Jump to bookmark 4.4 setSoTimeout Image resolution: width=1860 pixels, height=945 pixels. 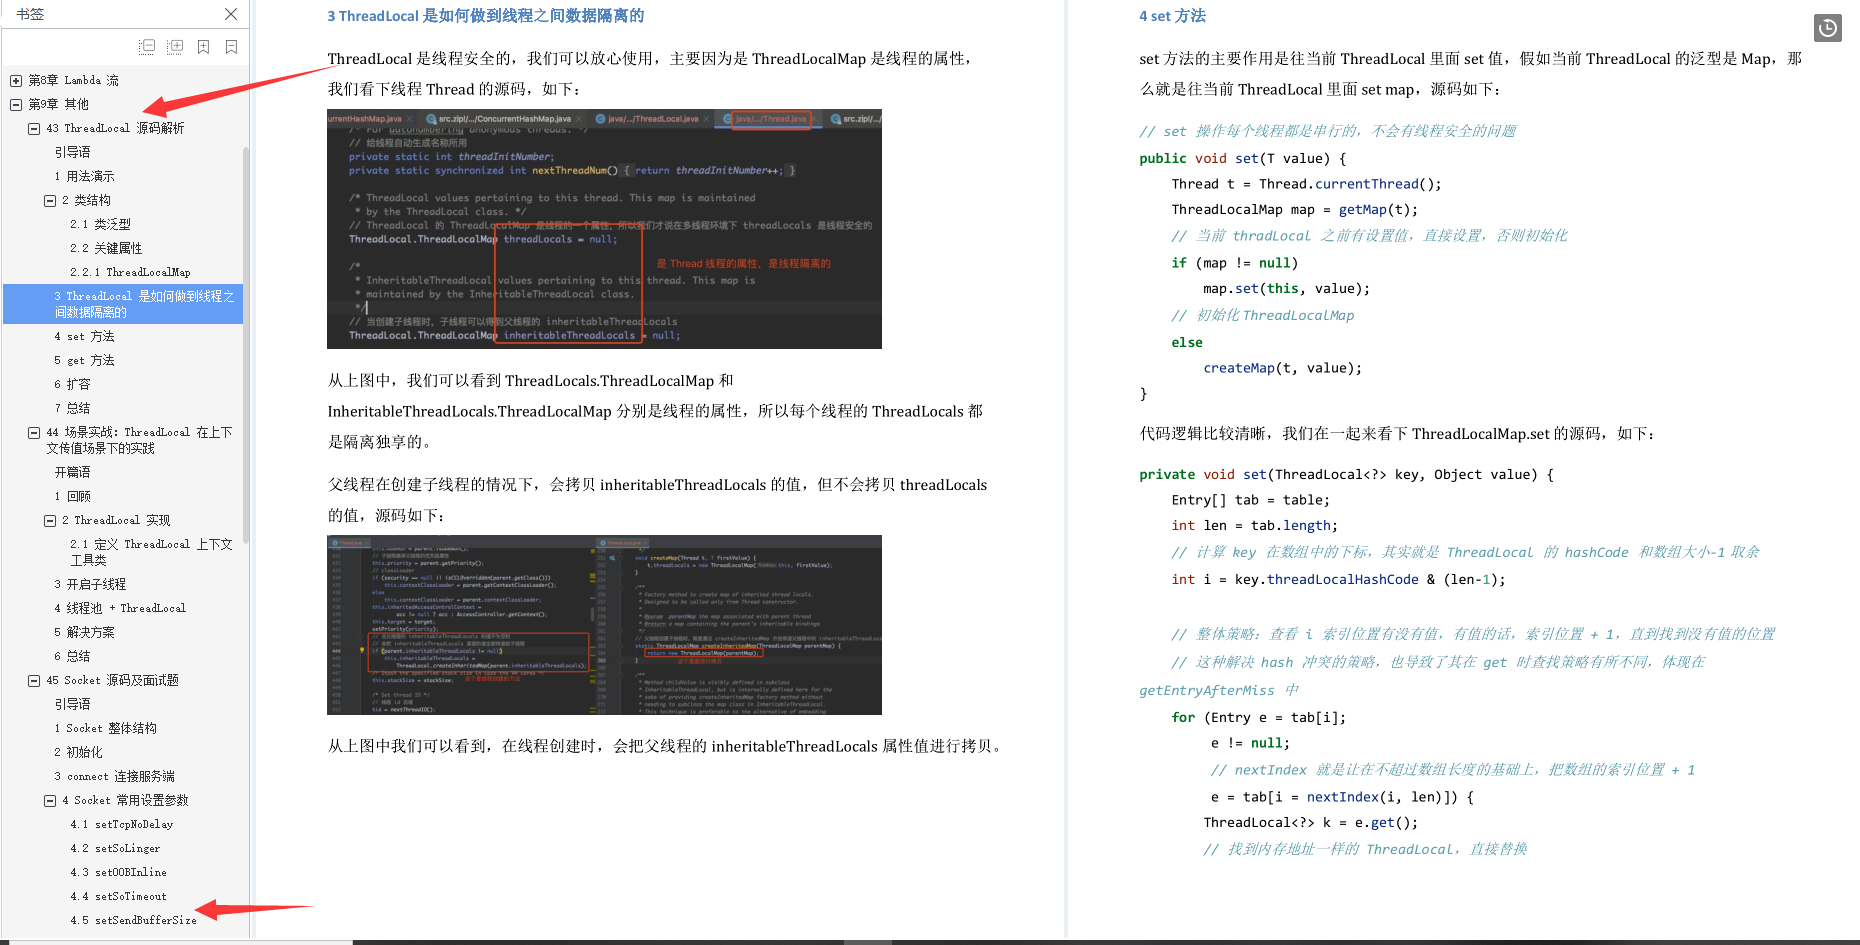118,896
